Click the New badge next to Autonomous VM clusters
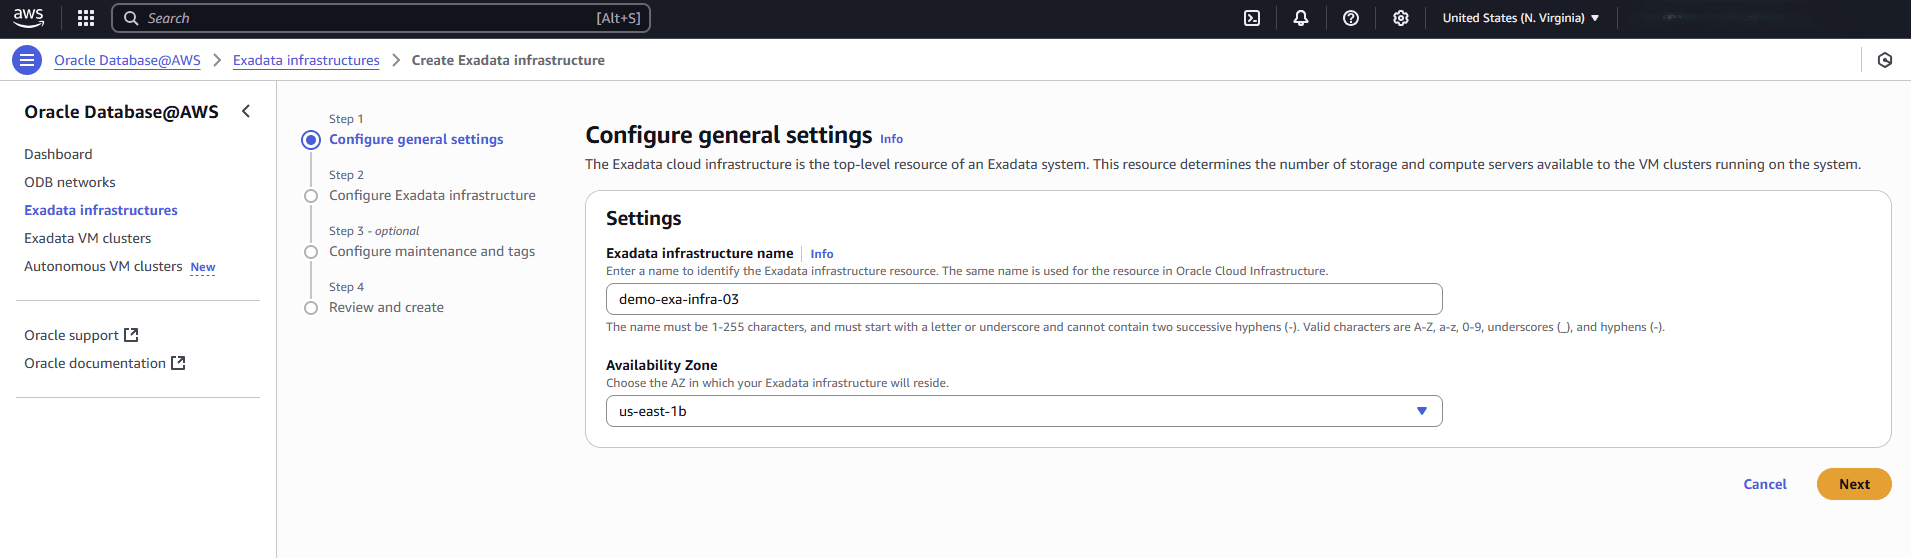 pos(203,267)
